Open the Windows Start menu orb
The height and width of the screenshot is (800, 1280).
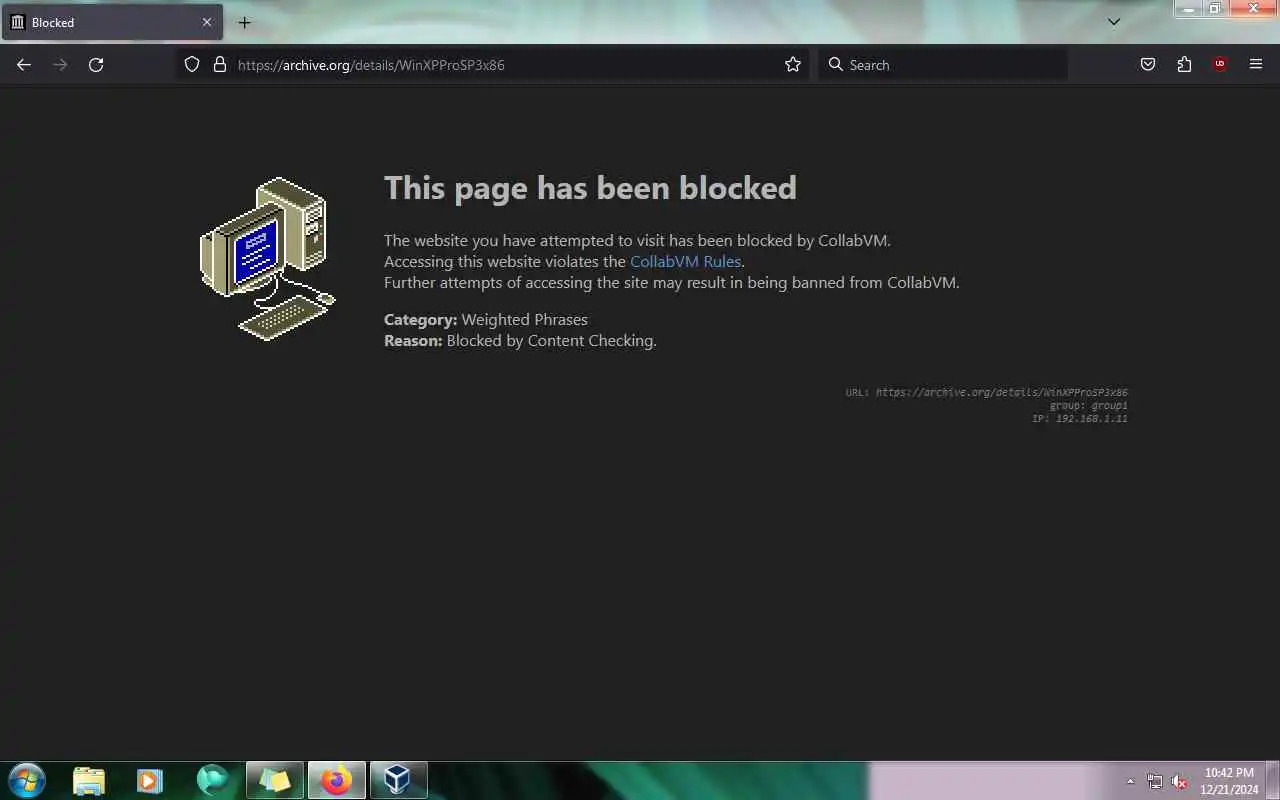pyautogui.click(x=26, y=780)
